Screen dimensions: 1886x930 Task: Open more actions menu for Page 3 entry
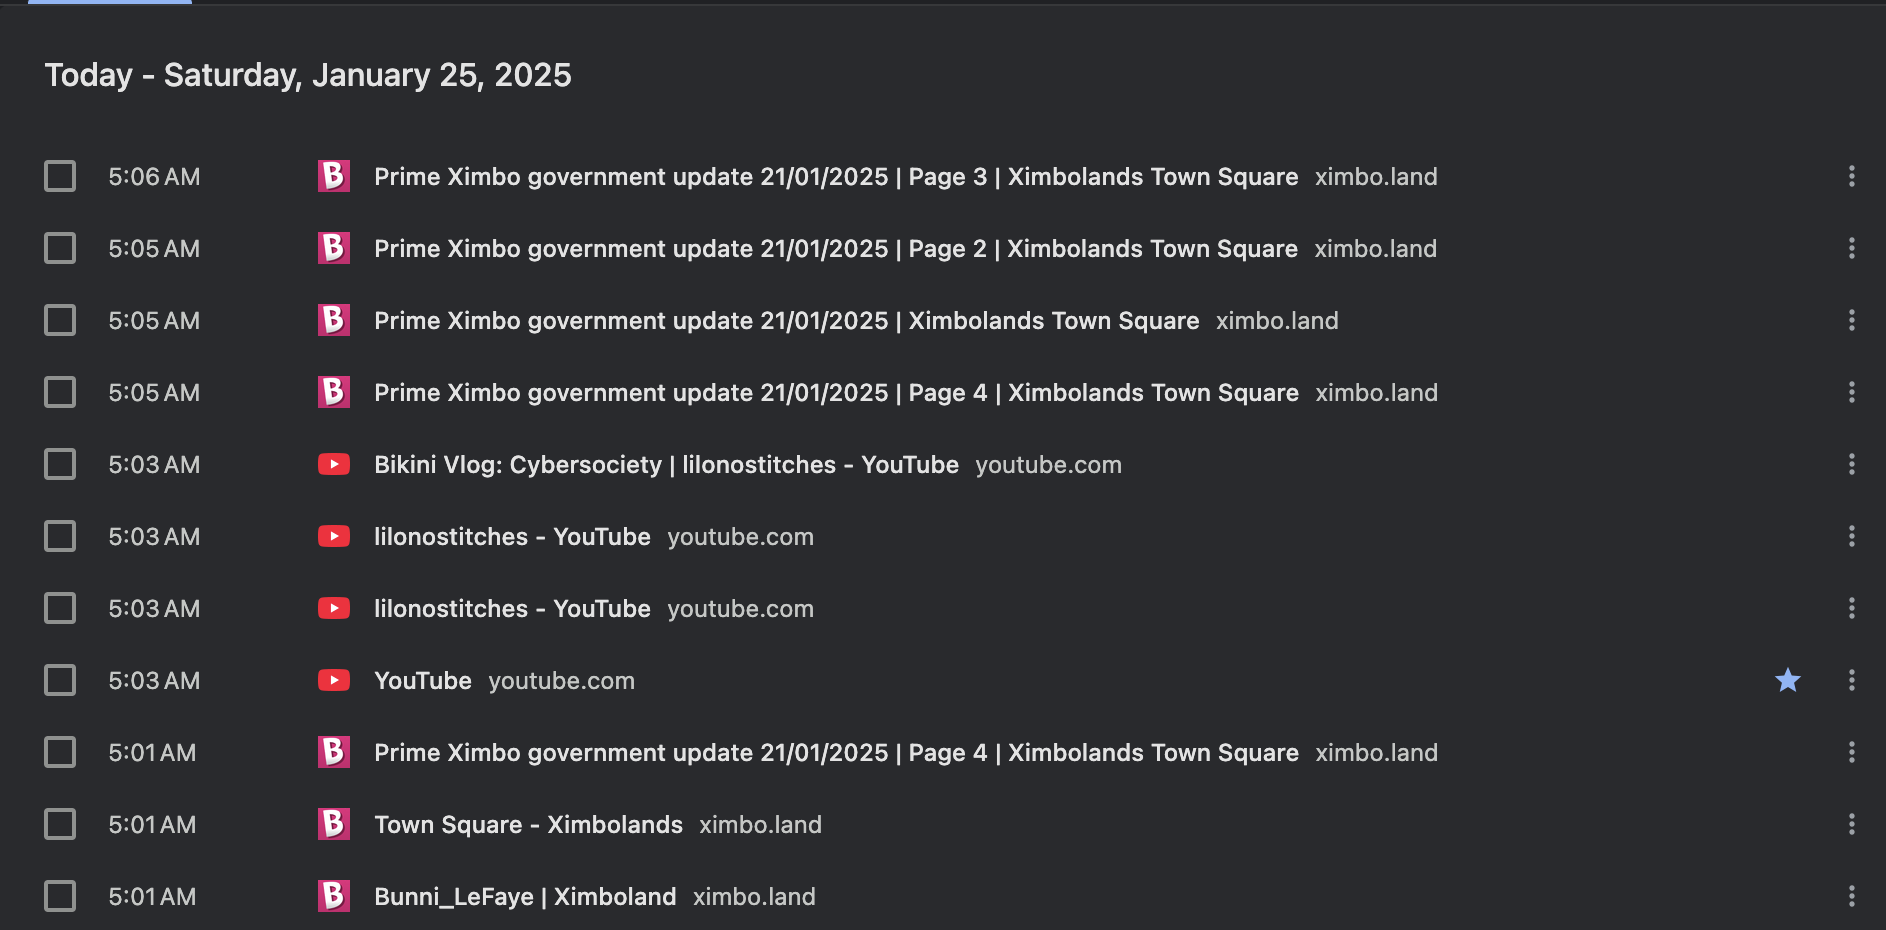tap(1852, 176)
